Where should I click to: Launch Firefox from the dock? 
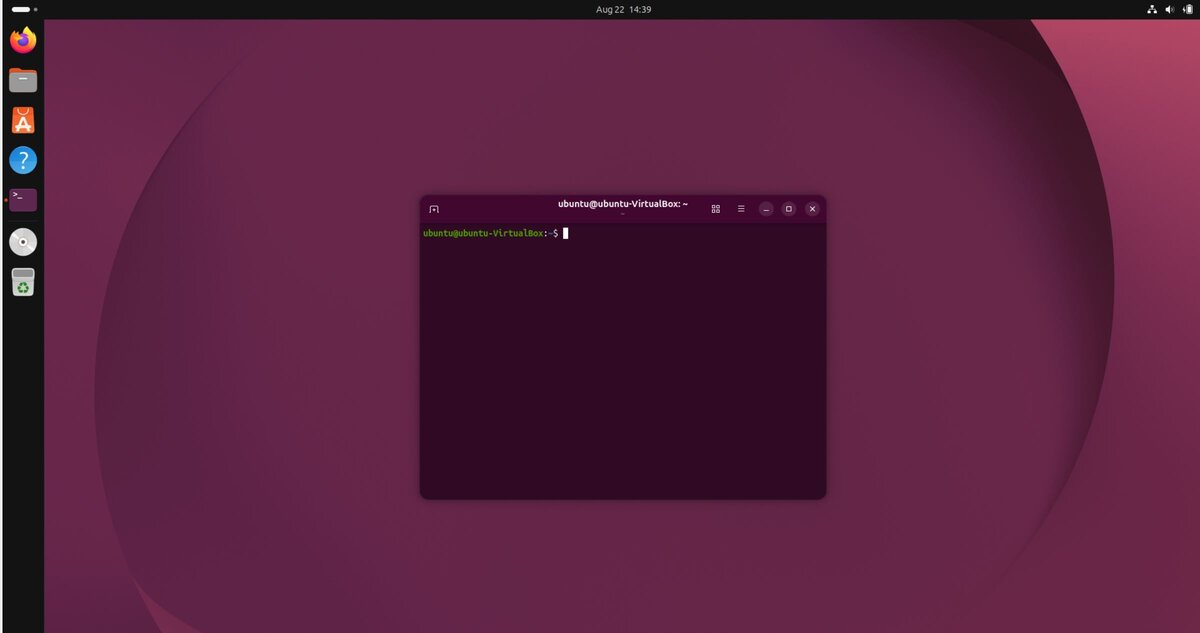click(x=23, y=40)
